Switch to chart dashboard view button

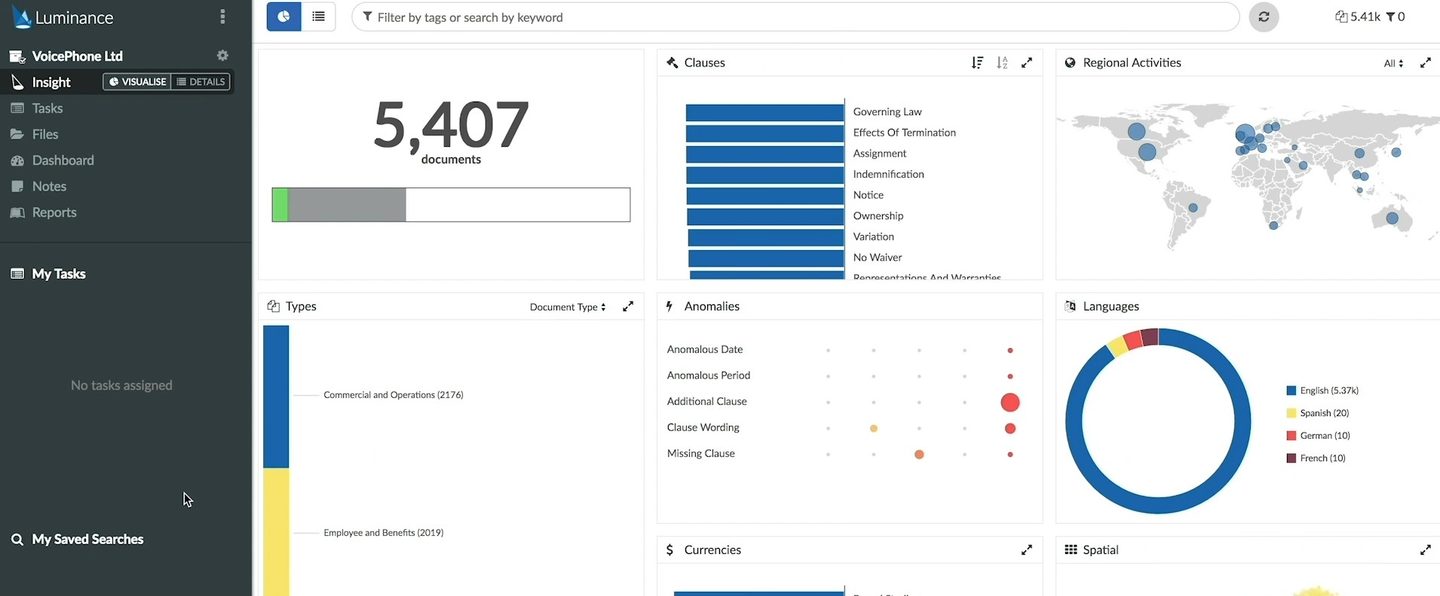tap(284, 17)
